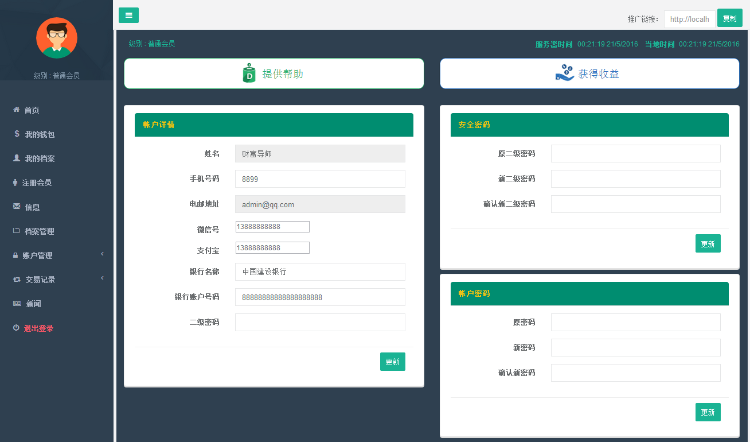Focus the 原二级密码 input field

[635, 153]
